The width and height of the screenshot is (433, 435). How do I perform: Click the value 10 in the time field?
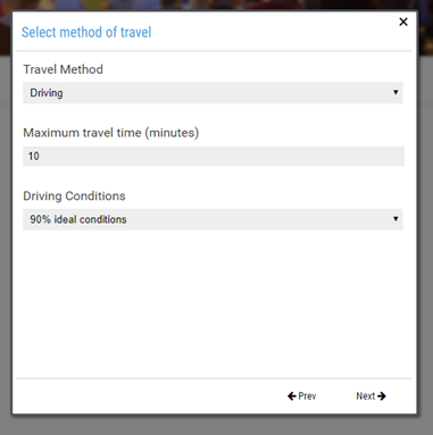point(34,156)
